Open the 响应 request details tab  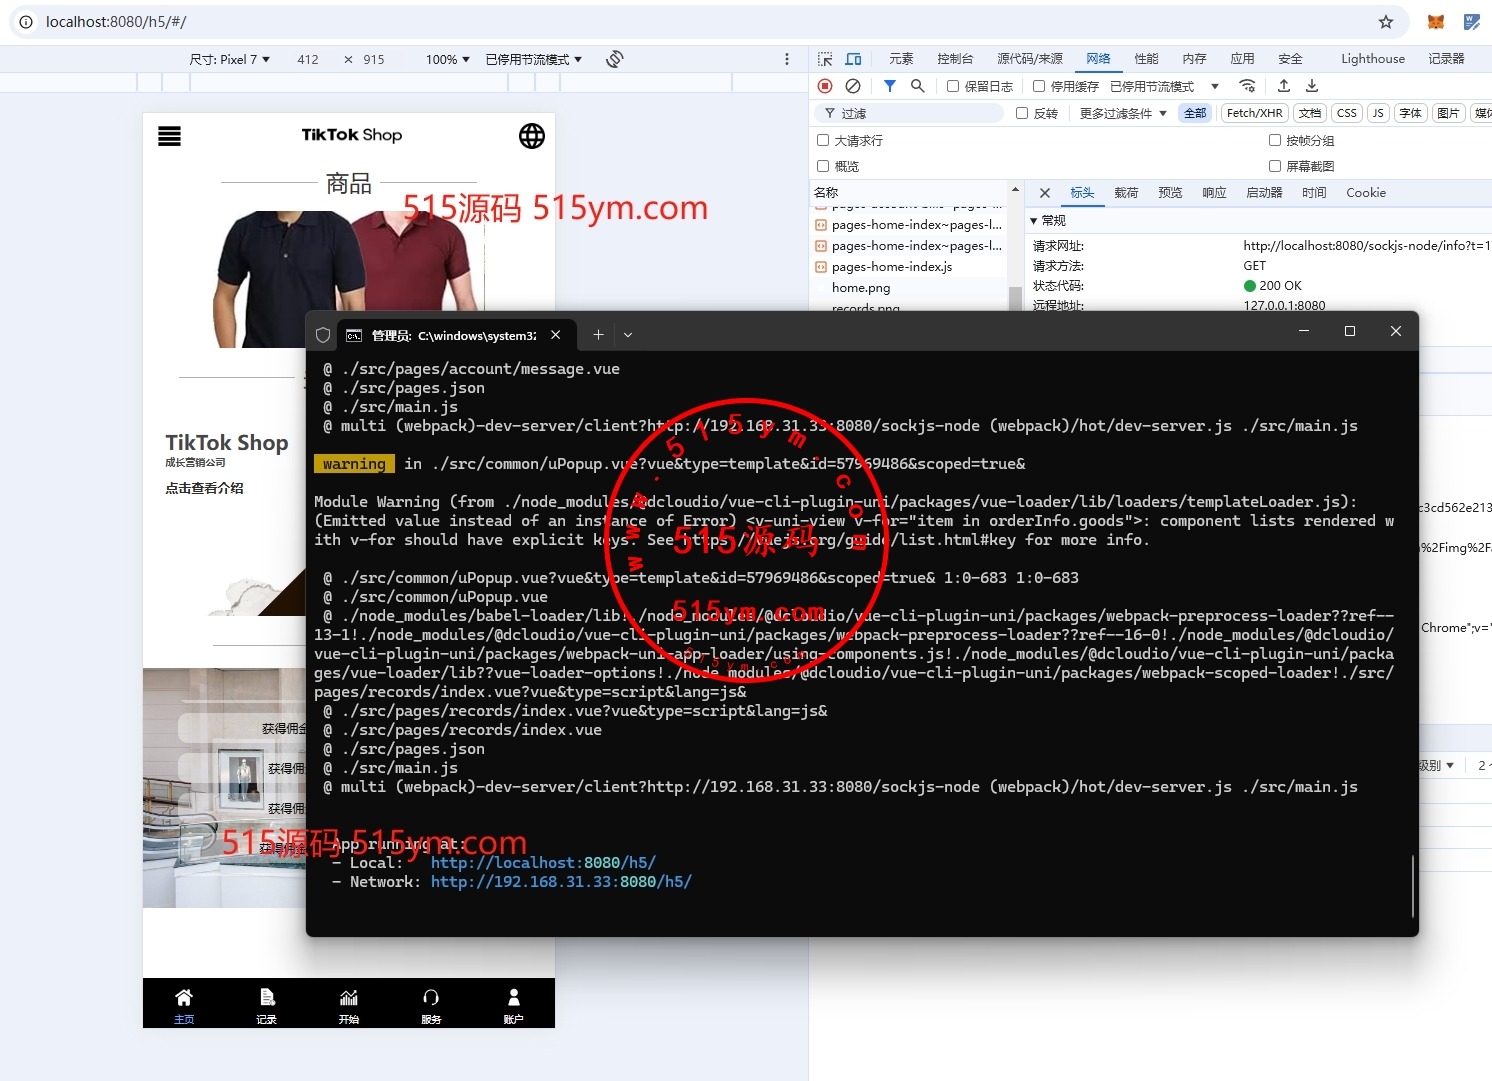coord(1213,193)
